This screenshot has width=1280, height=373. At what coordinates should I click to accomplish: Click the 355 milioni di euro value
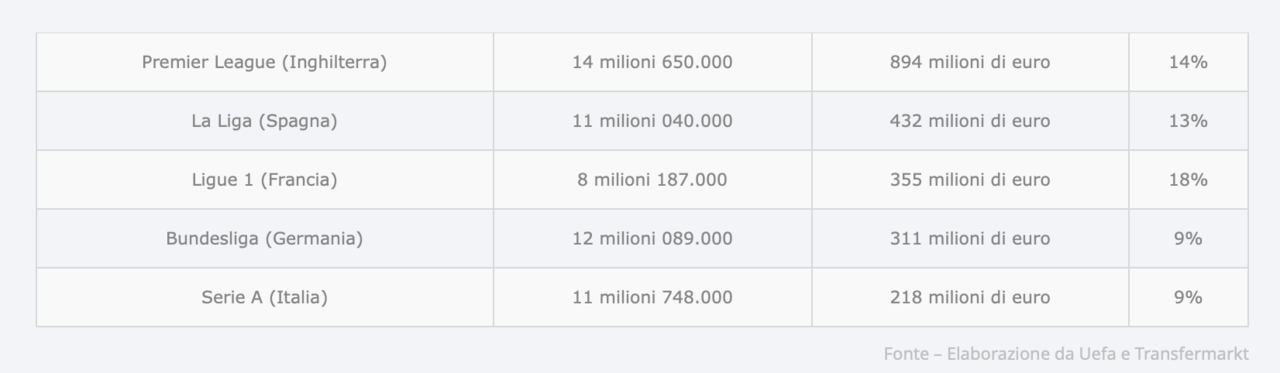point(970,180)
